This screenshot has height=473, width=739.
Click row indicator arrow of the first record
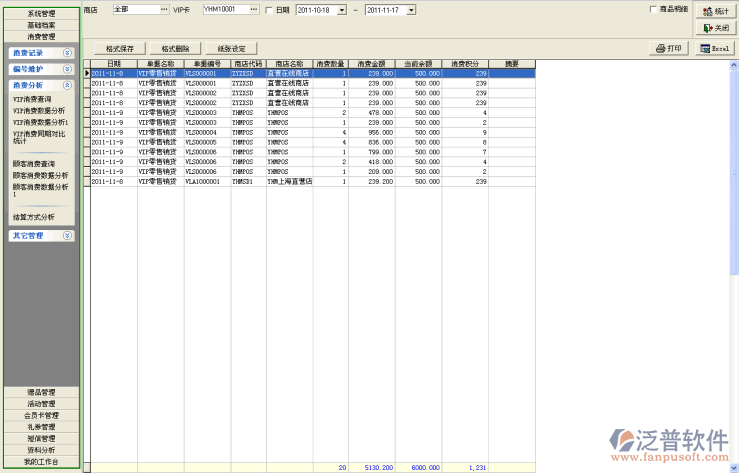point(87,73)
